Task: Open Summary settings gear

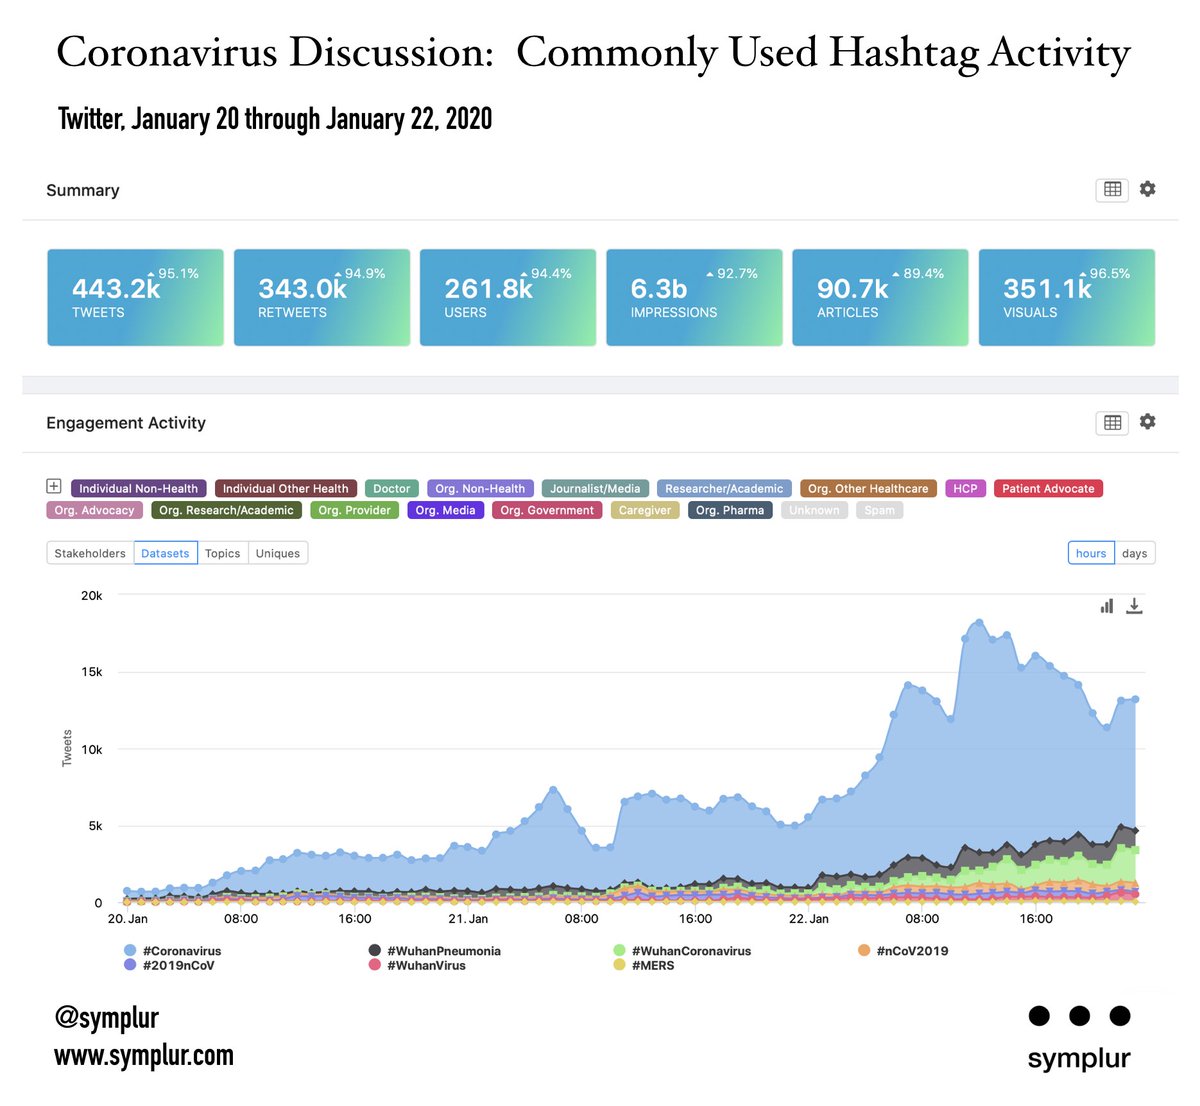Action: pyautogui.click(x=1148, y=189)
